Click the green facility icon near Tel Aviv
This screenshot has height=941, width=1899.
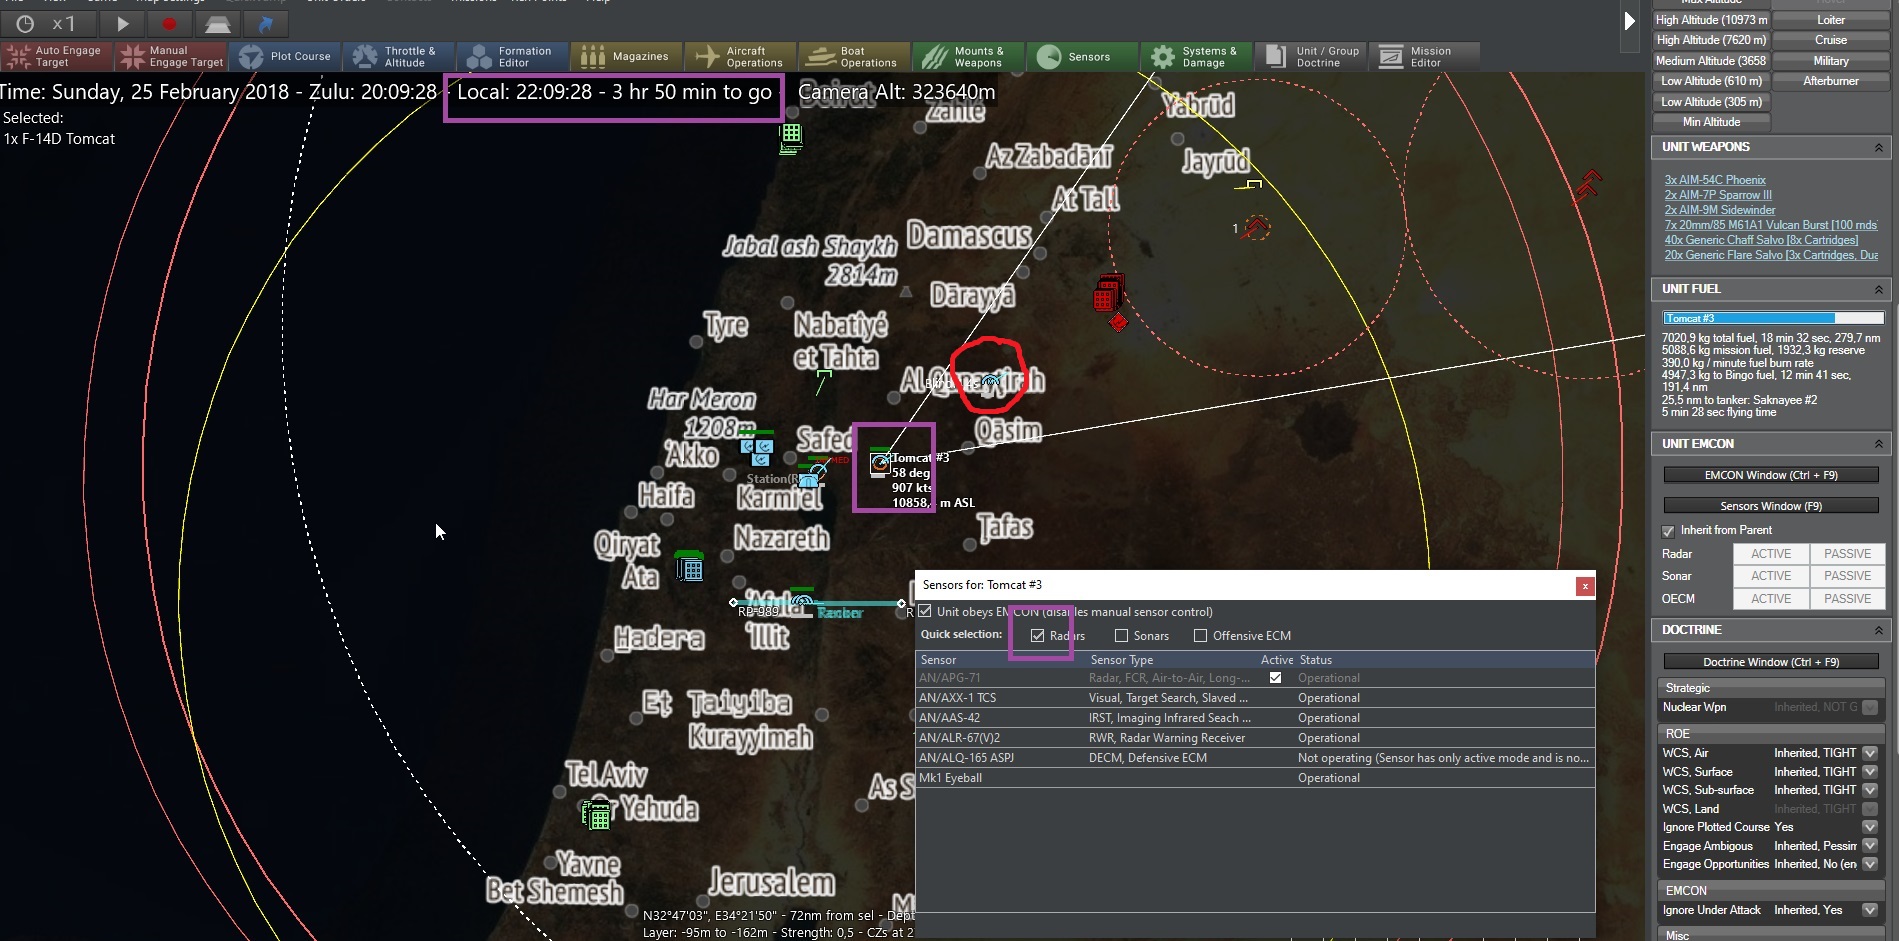[x=596, y=816]
